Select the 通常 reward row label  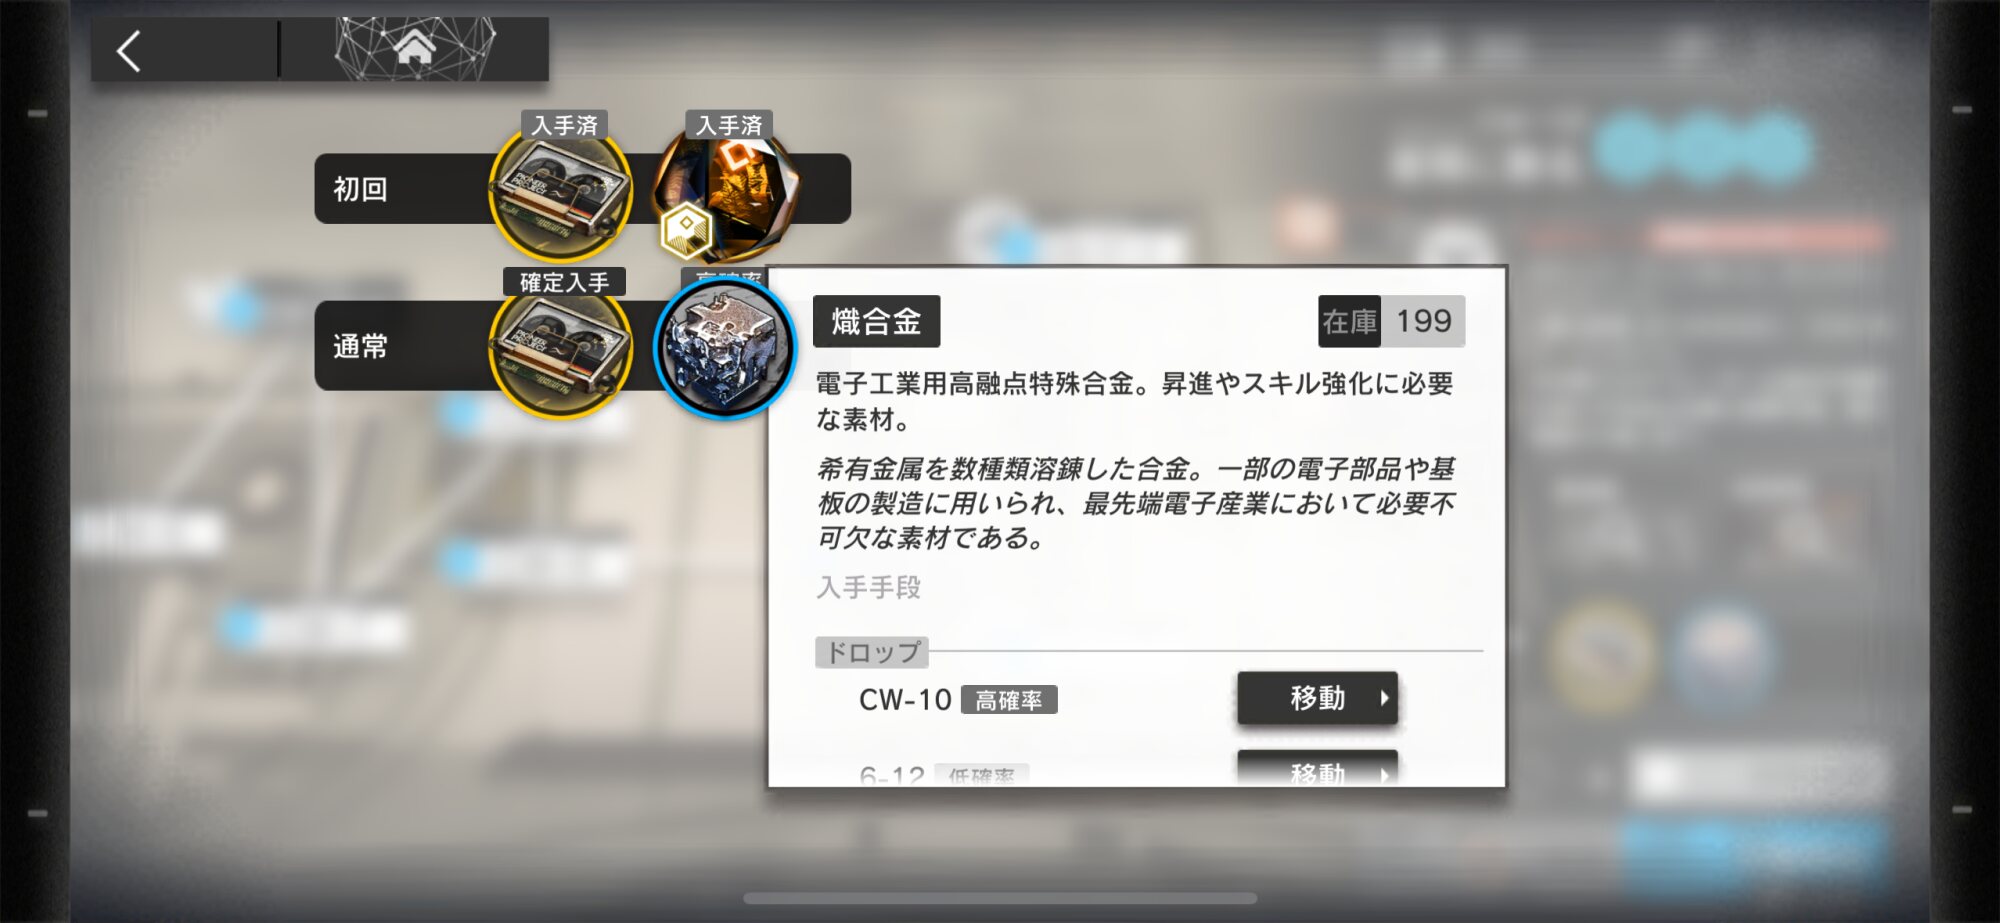tap(360, 347)
